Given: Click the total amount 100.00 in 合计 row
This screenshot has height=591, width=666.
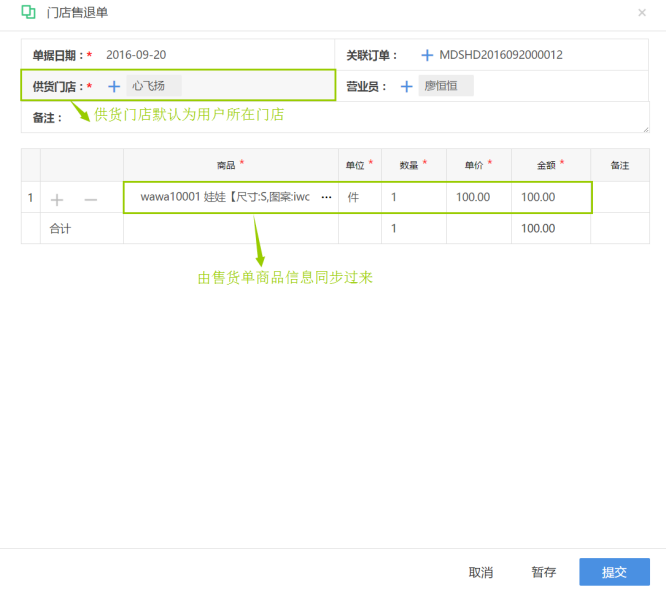Looking at the screenshot, I should pyautogui.click(x=538, y=229).
